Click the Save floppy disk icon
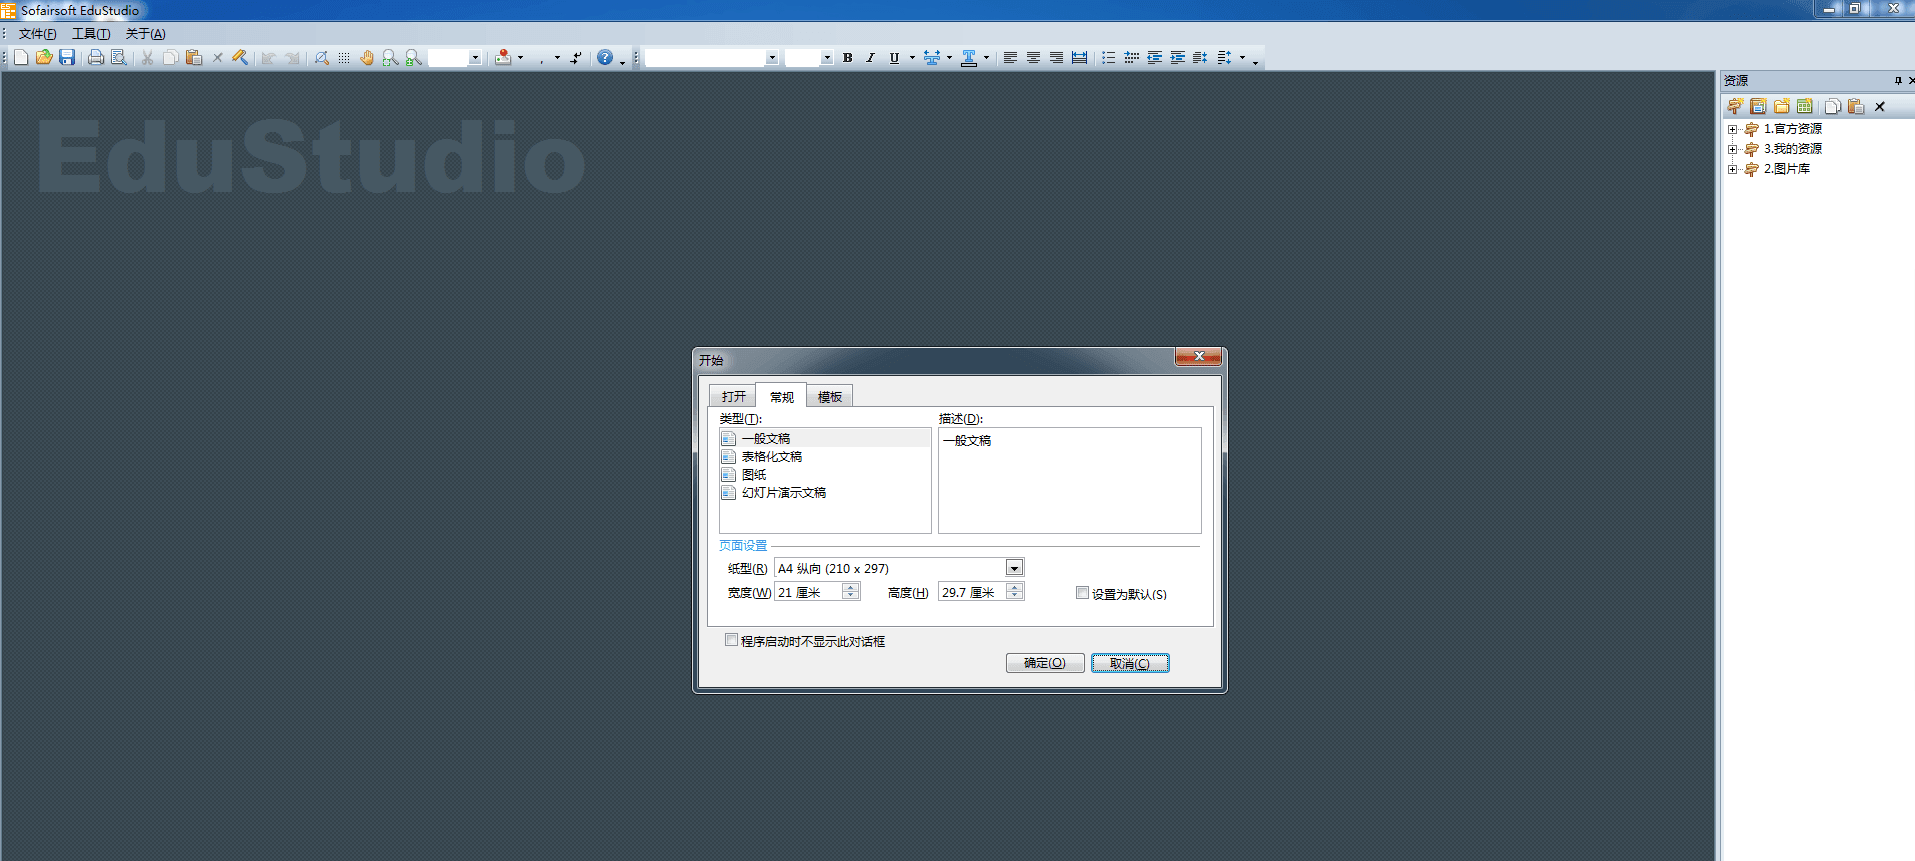This screenshot has width=1915, height=861. [67, 58]
